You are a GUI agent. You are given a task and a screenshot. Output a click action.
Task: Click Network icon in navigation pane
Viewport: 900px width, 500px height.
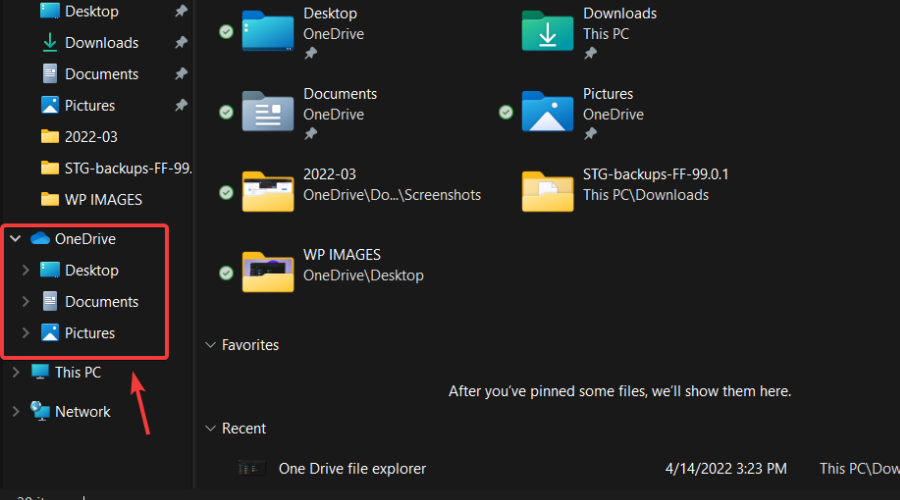pyautogui.click(x=40, y=411)
